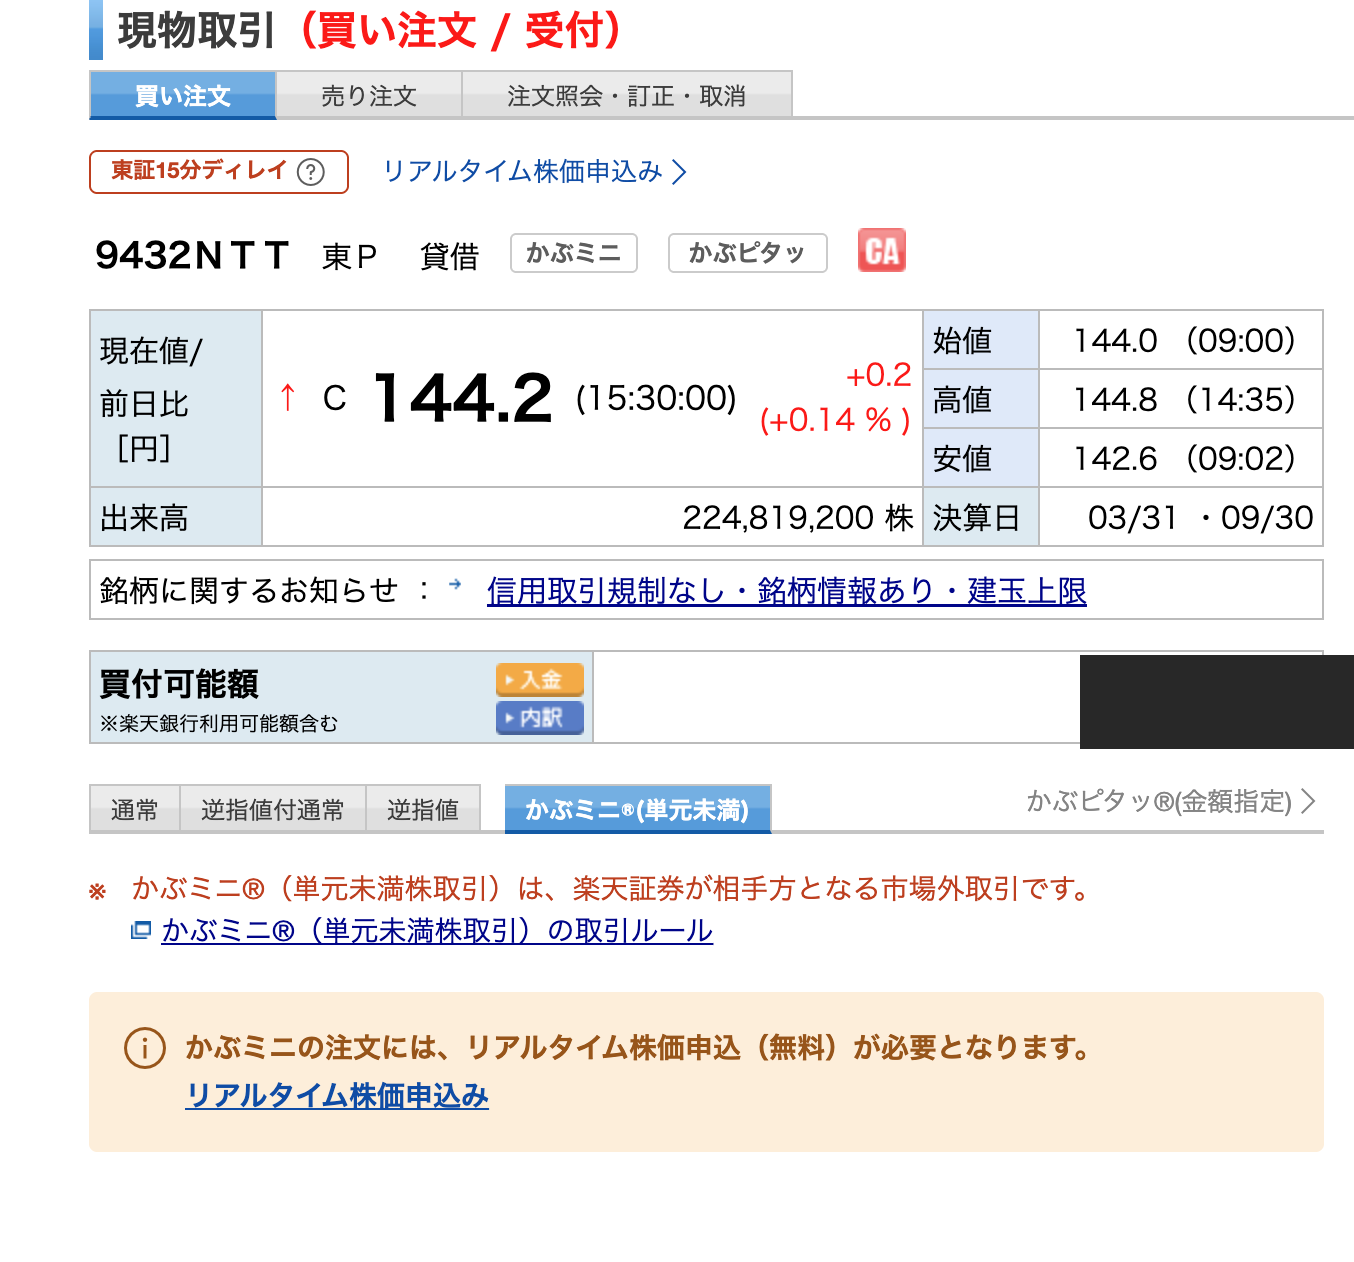Click the かぶピタッ button
The width and height of the screenshot is (1354, 1262).
(x=747, y=253)
